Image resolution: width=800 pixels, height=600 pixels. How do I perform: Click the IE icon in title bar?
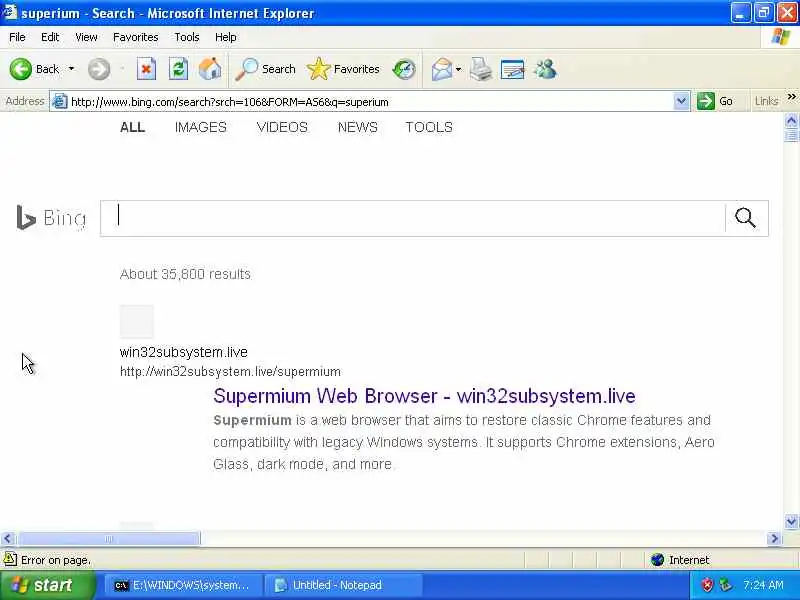click(10, 12)
